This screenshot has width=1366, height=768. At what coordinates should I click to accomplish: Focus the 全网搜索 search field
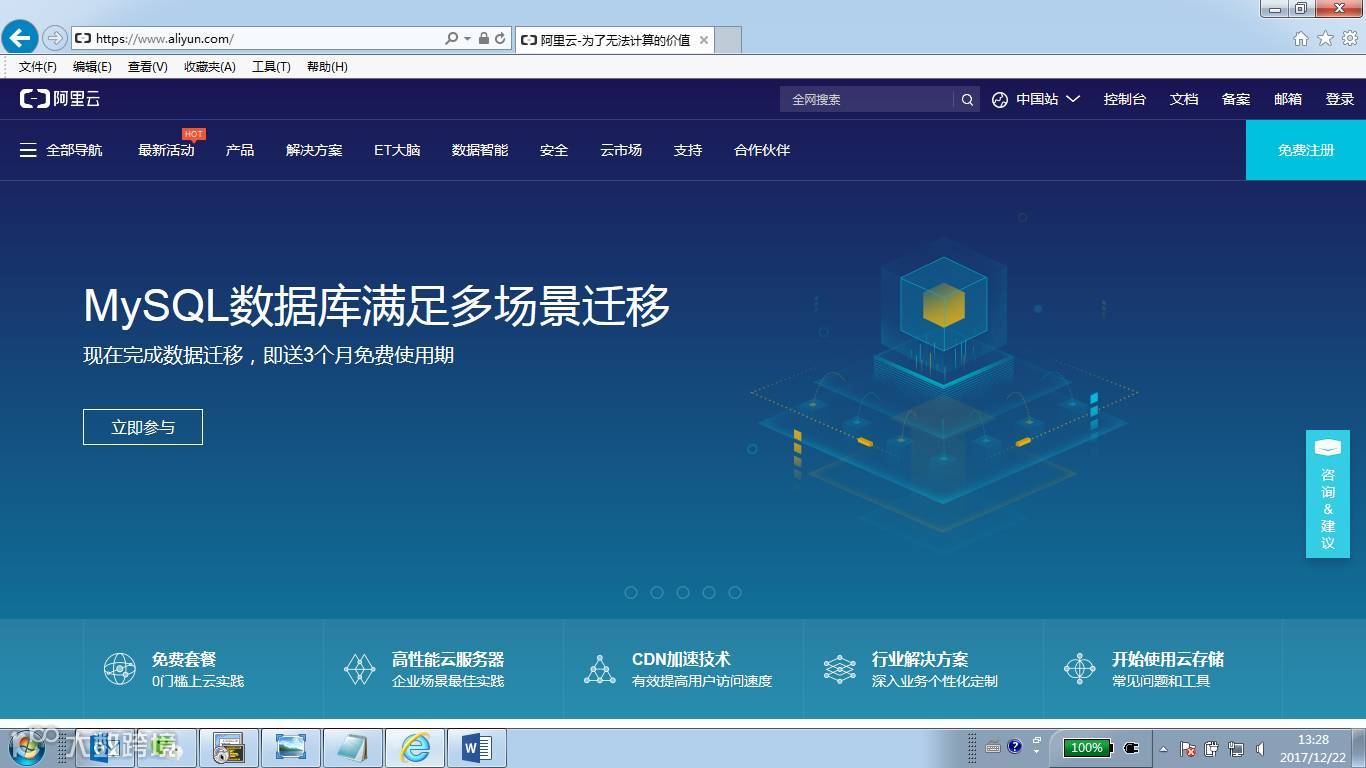[867, 99]
